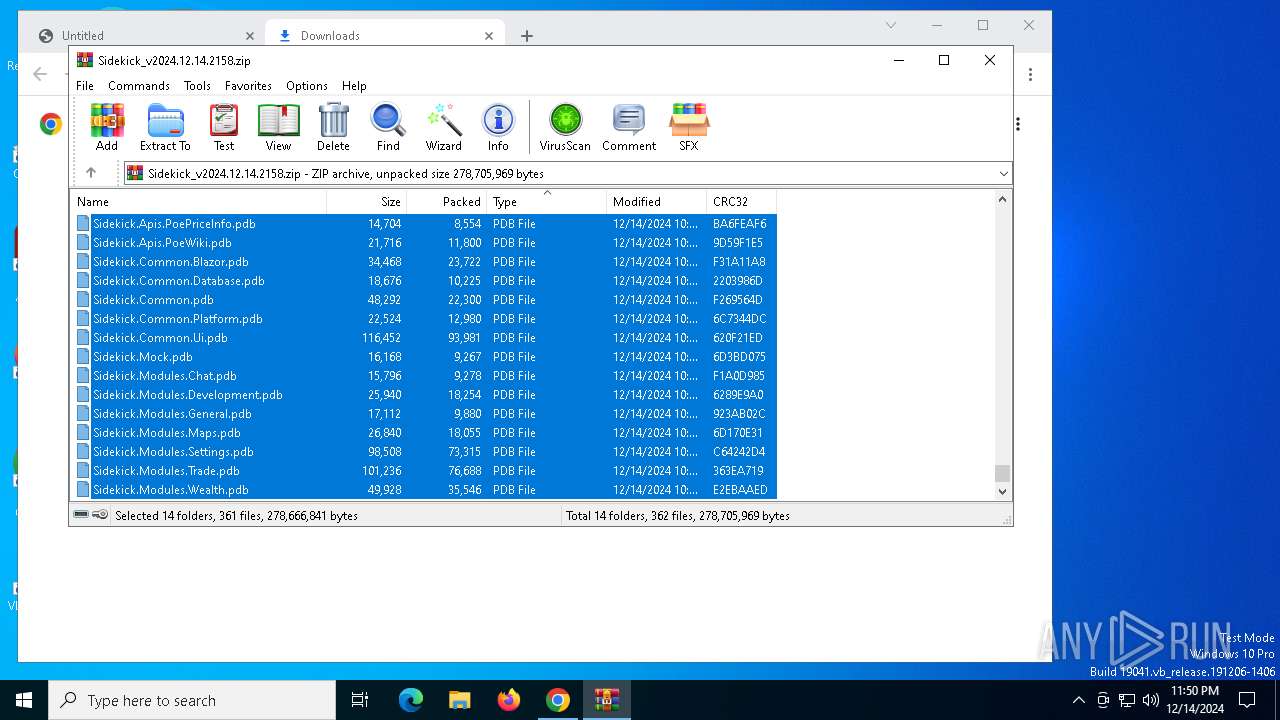Sort by the Modified column header
The width and height of the screenshot is (1280, 720).
pyautogui.click(x=656, y=201)
